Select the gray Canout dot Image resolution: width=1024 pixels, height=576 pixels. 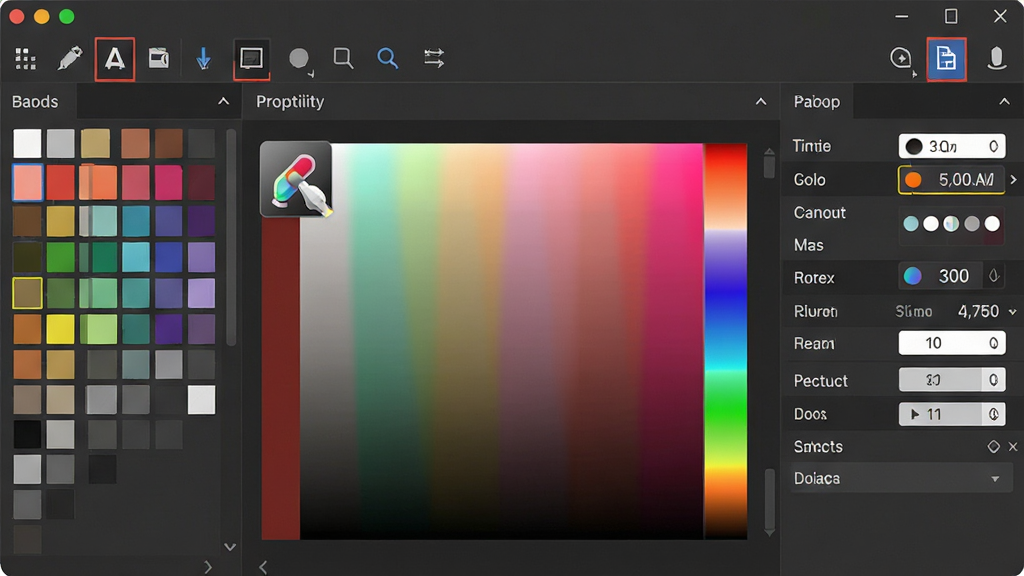(x=972, y=224)
